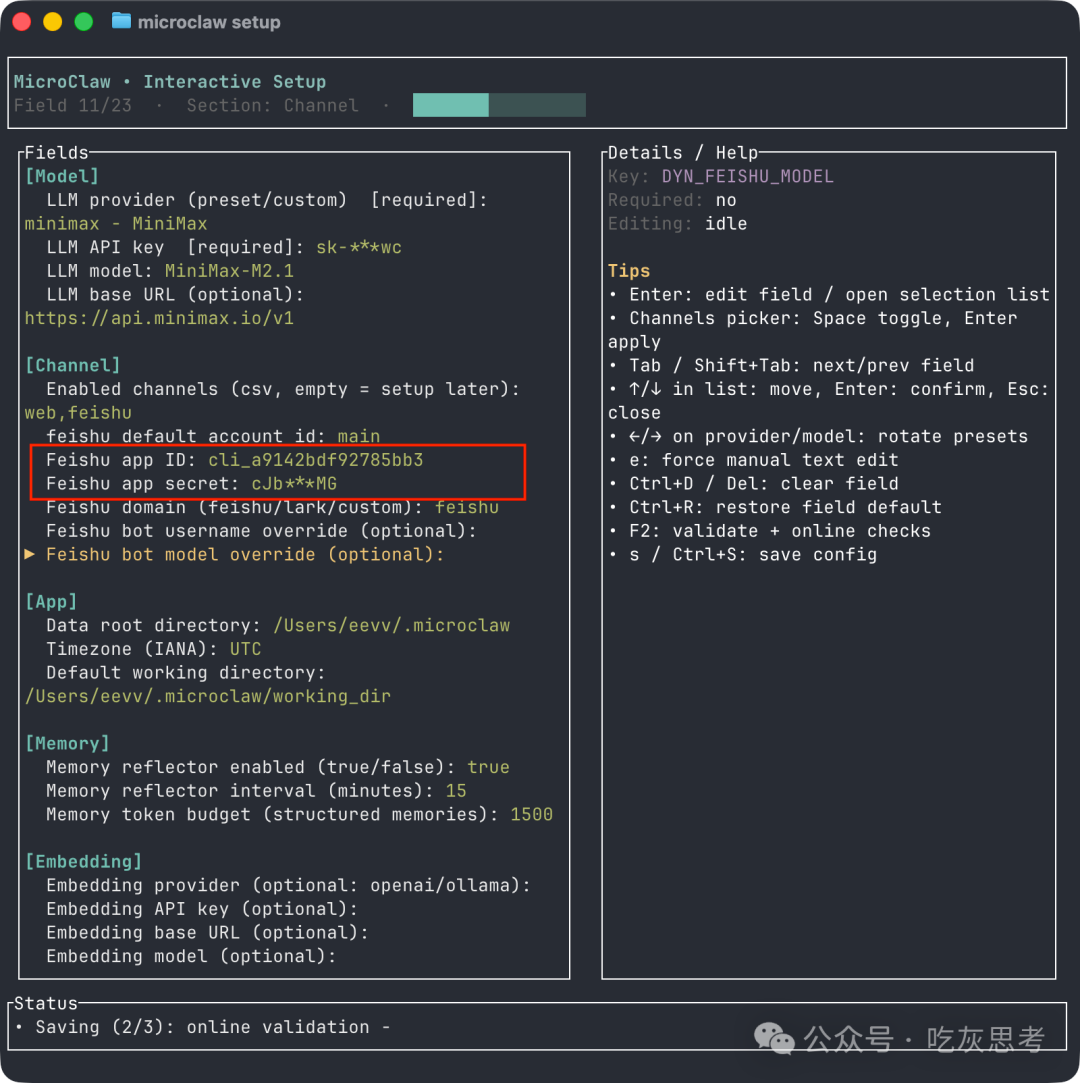
Task: Select the Memory token budget value 1500
Action: [531, 815]
